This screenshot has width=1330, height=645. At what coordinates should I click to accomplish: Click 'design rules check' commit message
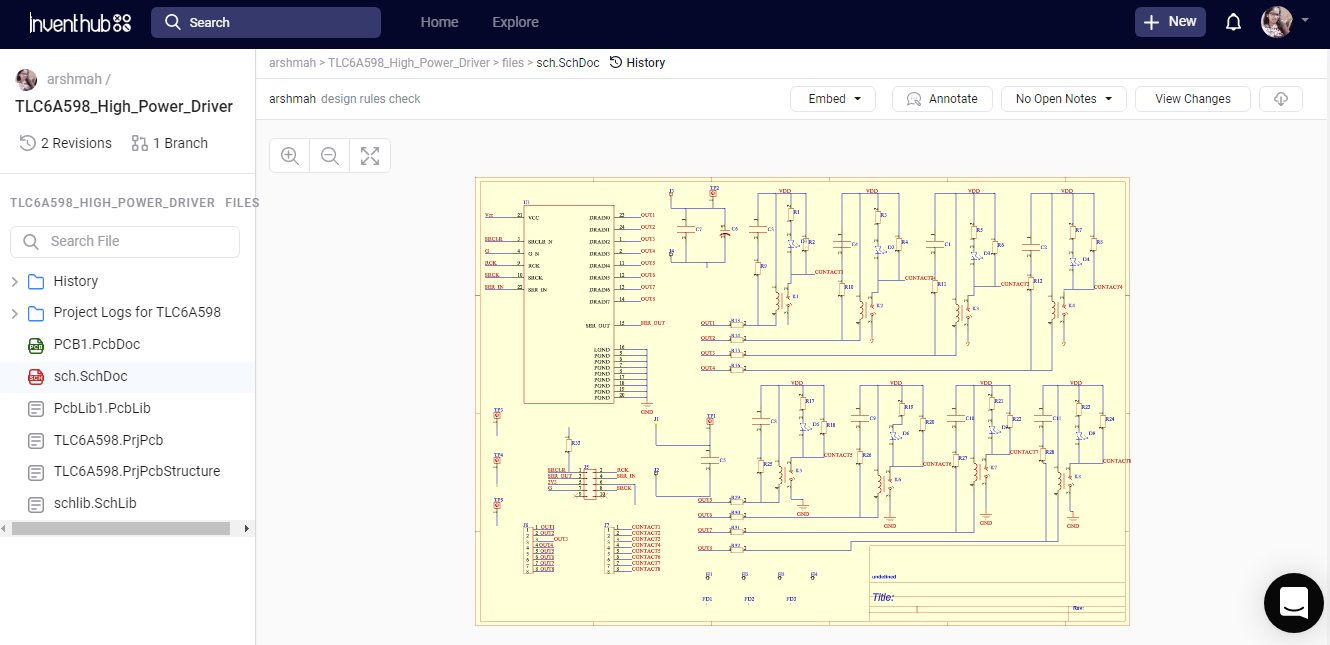pyautogui.click(x=371, y=99)
